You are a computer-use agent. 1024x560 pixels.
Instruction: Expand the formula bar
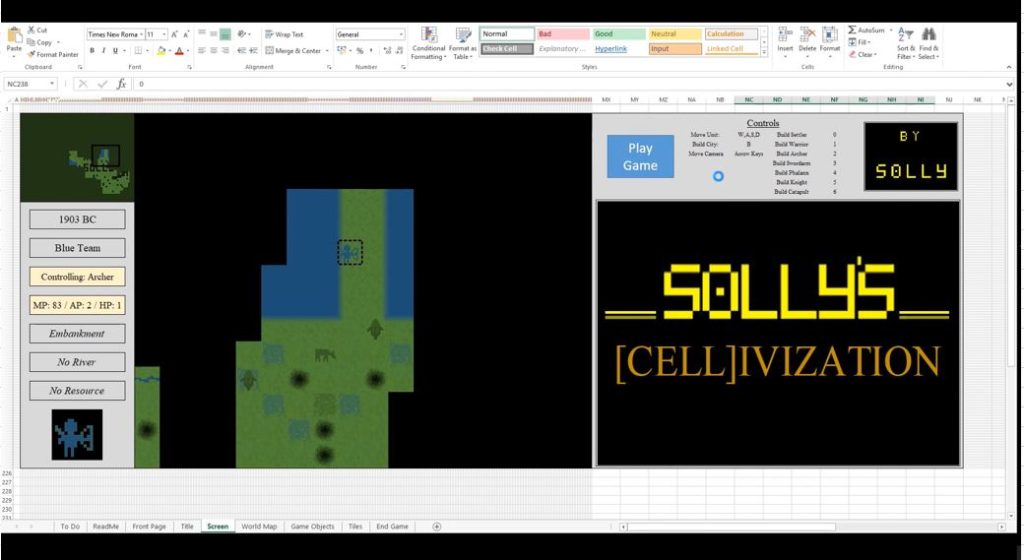(x=1010, y=84)
